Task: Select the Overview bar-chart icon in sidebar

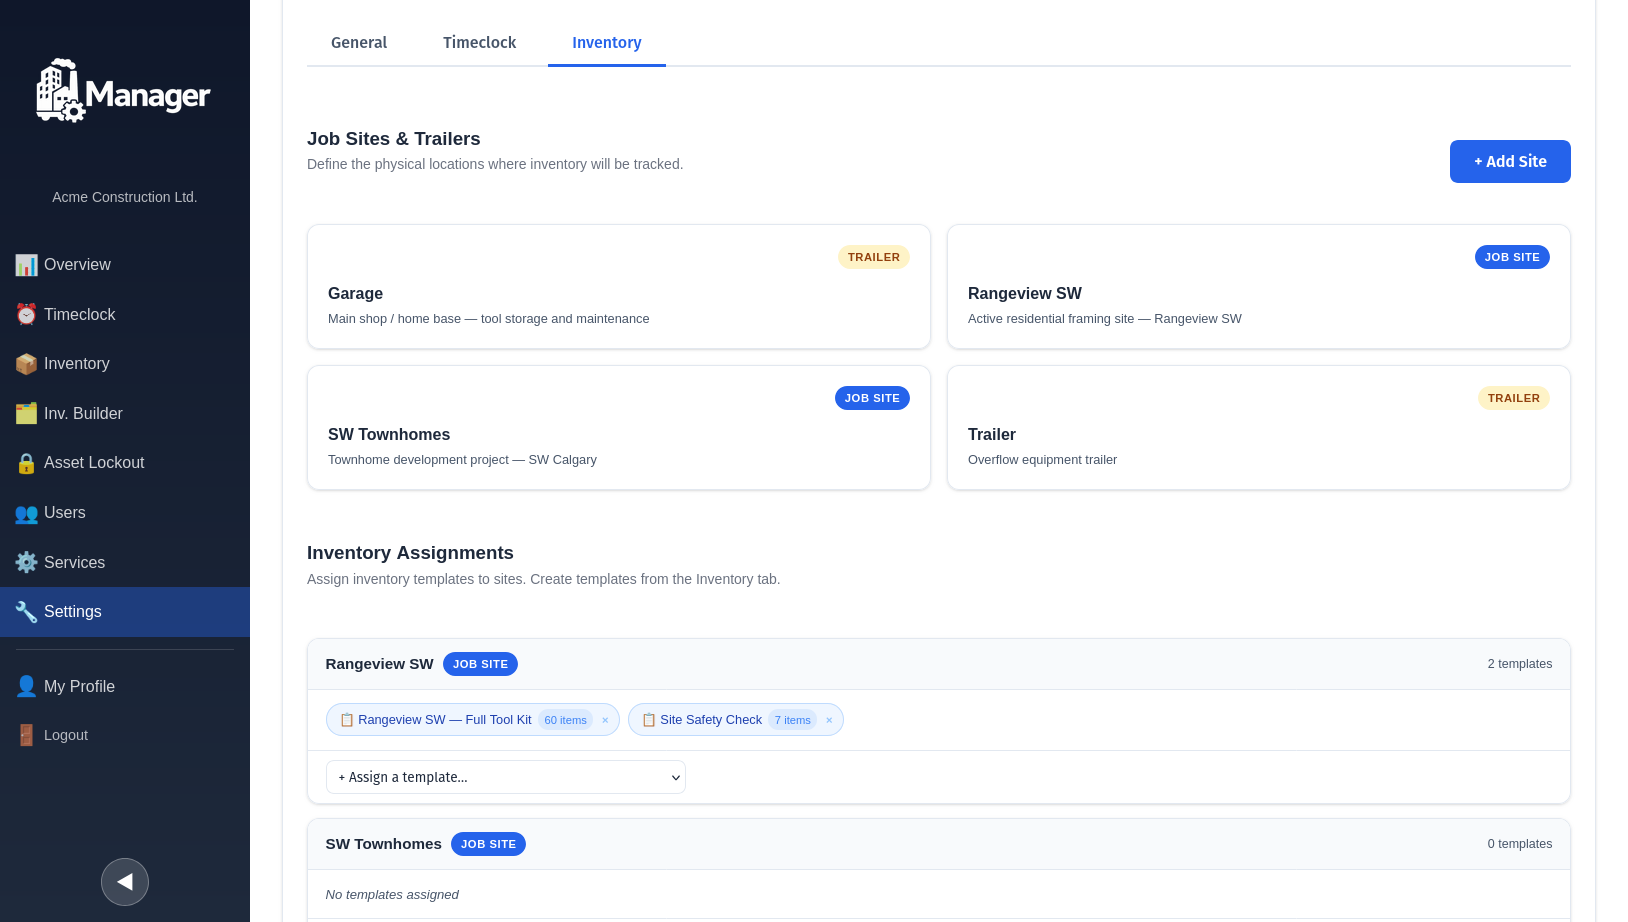Action: pyautogui.click(x=26, y=264)
